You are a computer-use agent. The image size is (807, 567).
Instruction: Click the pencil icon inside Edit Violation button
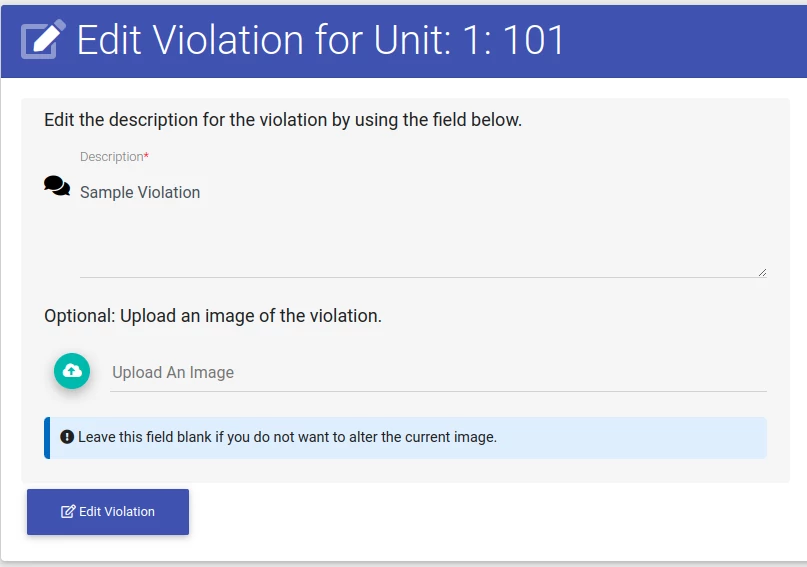pos(68,511)
